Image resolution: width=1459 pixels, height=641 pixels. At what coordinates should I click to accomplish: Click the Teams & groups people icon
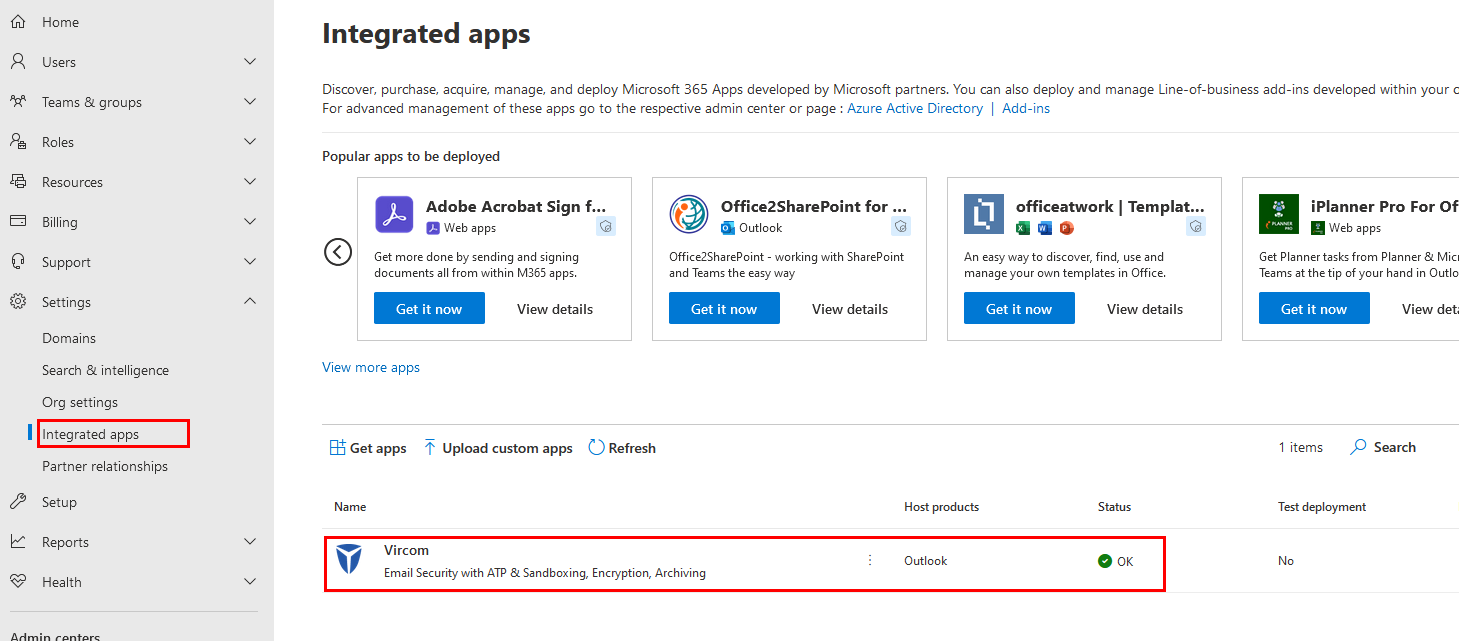click(x=18, y=102)
